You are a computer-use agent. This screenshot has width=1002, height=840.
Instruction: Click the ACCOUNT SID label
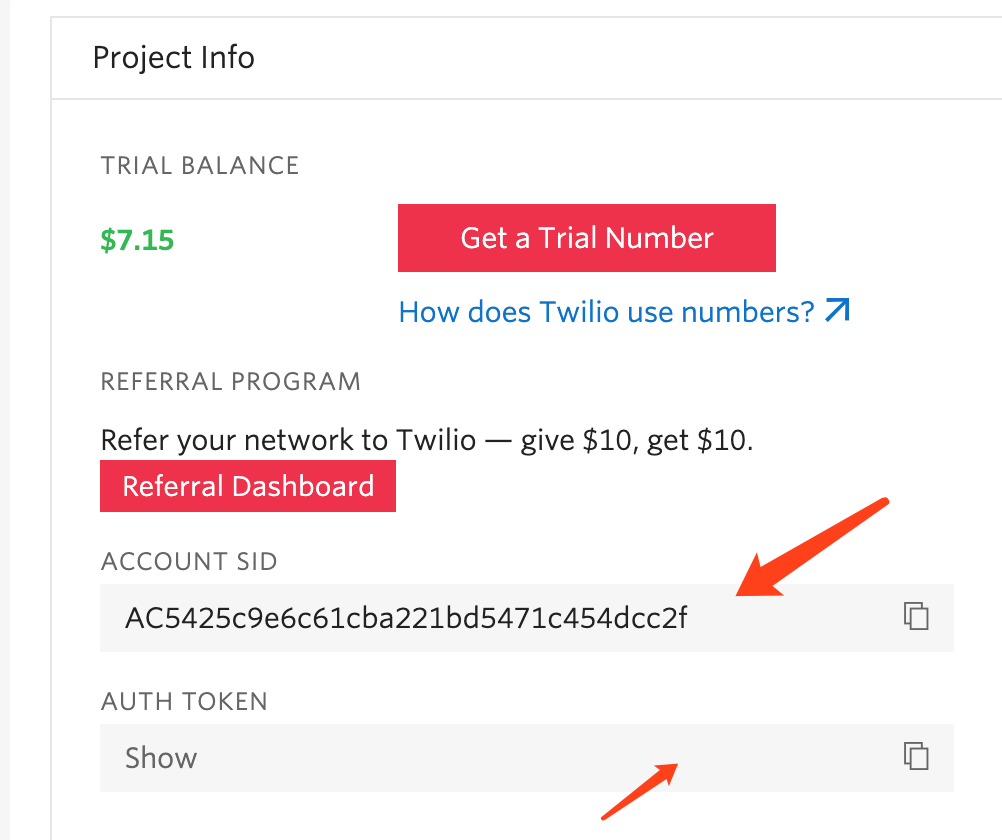click(189, 562)
